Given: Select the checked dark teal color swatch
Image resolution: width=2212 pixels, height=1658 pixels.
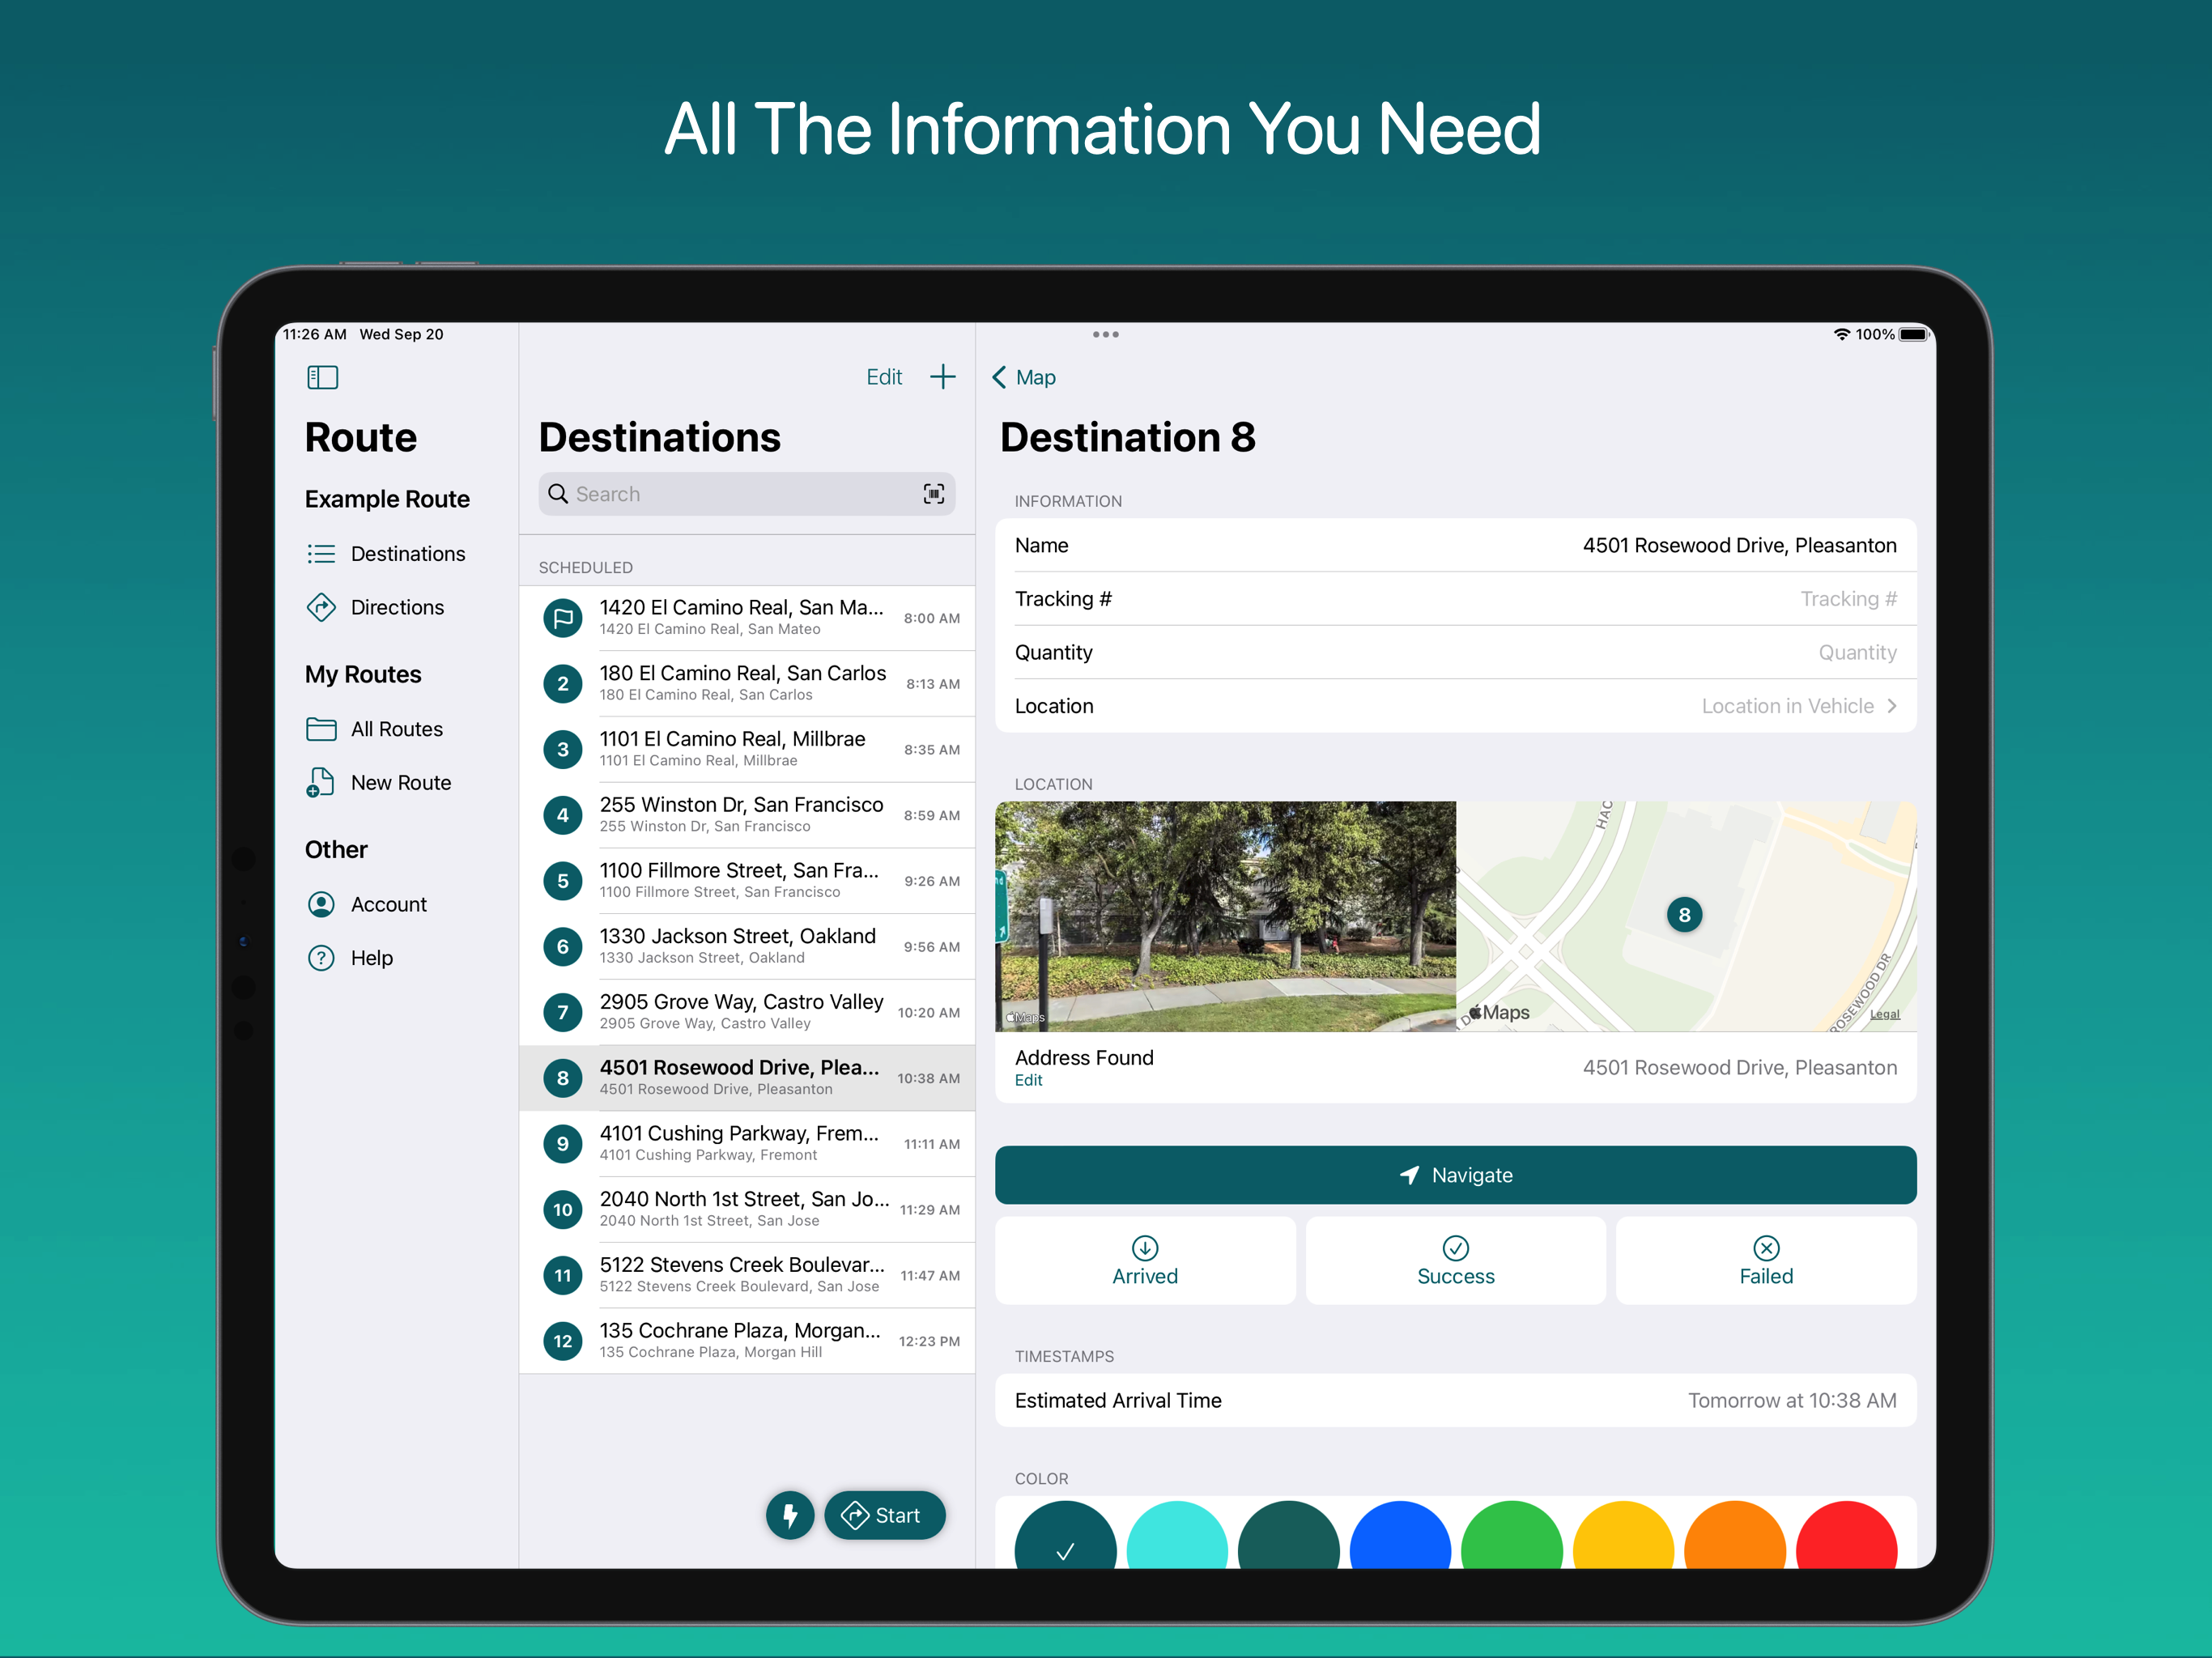Looking at the screenshot, I should pos(1065,1540).
